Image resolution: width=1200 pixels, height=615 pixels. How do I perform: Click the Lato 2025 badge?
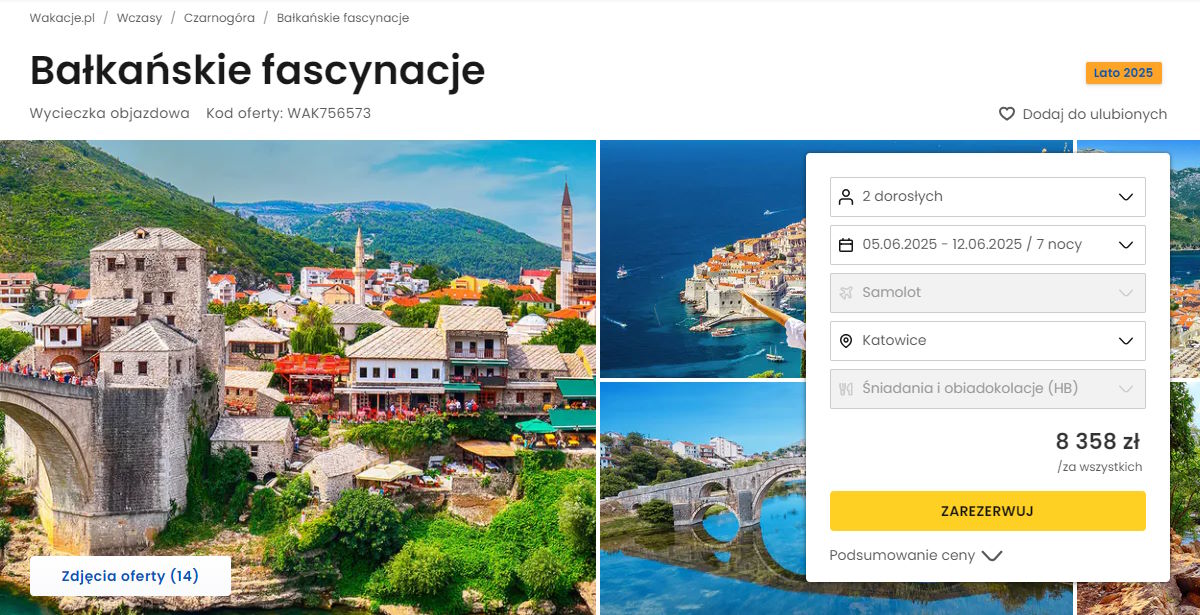pyautogui.click(x=1124, y=73)
